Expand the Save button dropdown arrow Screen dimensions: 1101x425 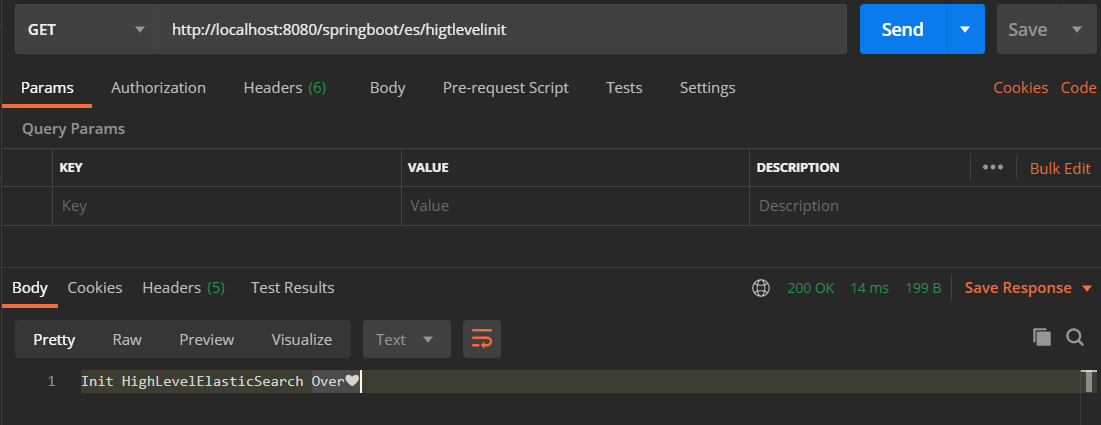point(1077,30)
